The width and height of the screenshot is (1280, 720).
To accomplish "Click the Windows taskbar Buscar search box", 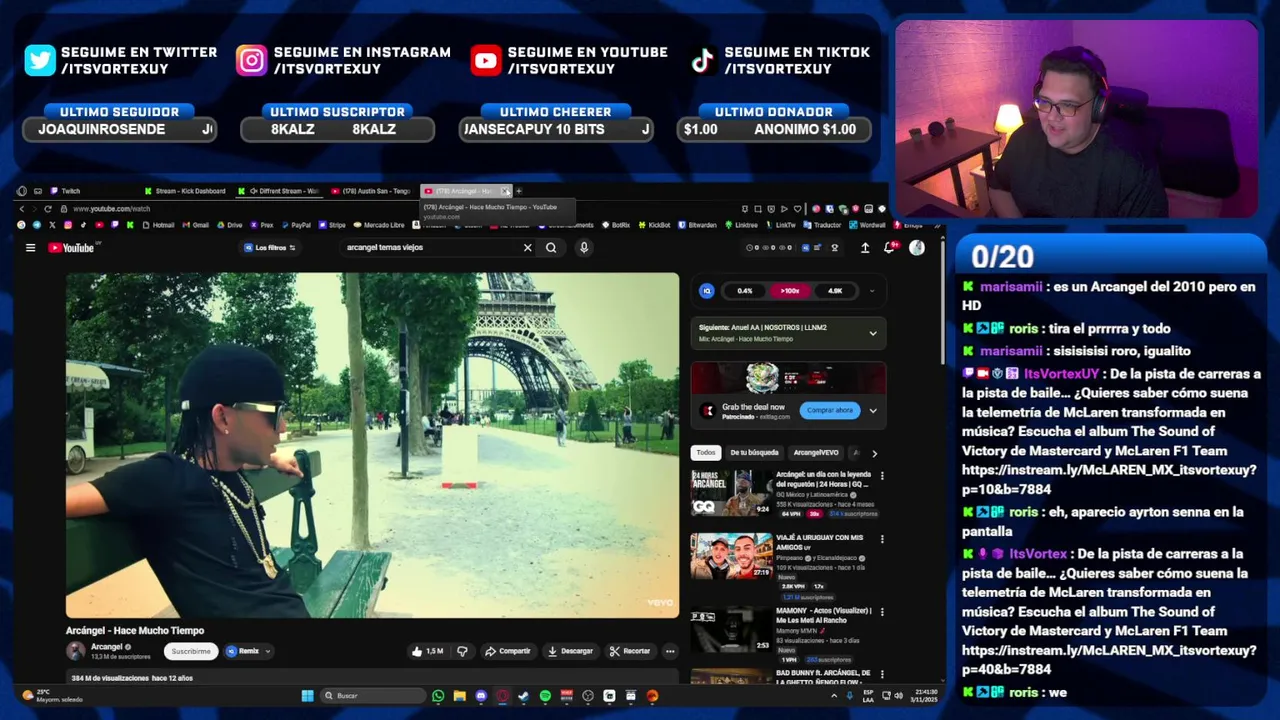I will [x=374, y=696].
